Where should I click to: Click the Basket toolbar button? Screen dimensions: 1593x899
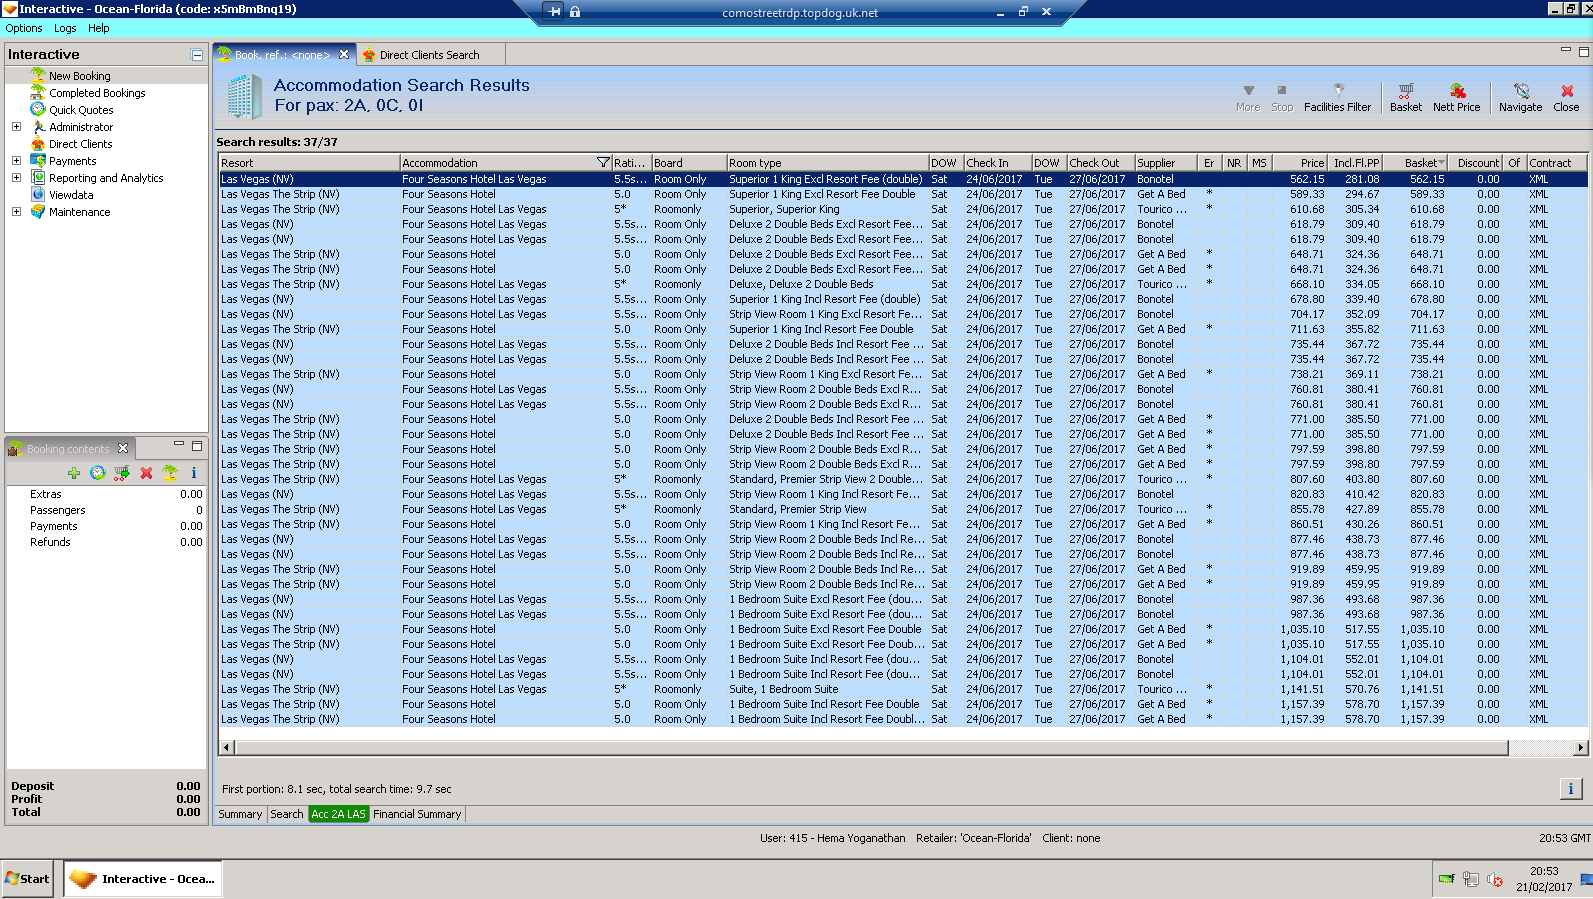pos(1405,98)
